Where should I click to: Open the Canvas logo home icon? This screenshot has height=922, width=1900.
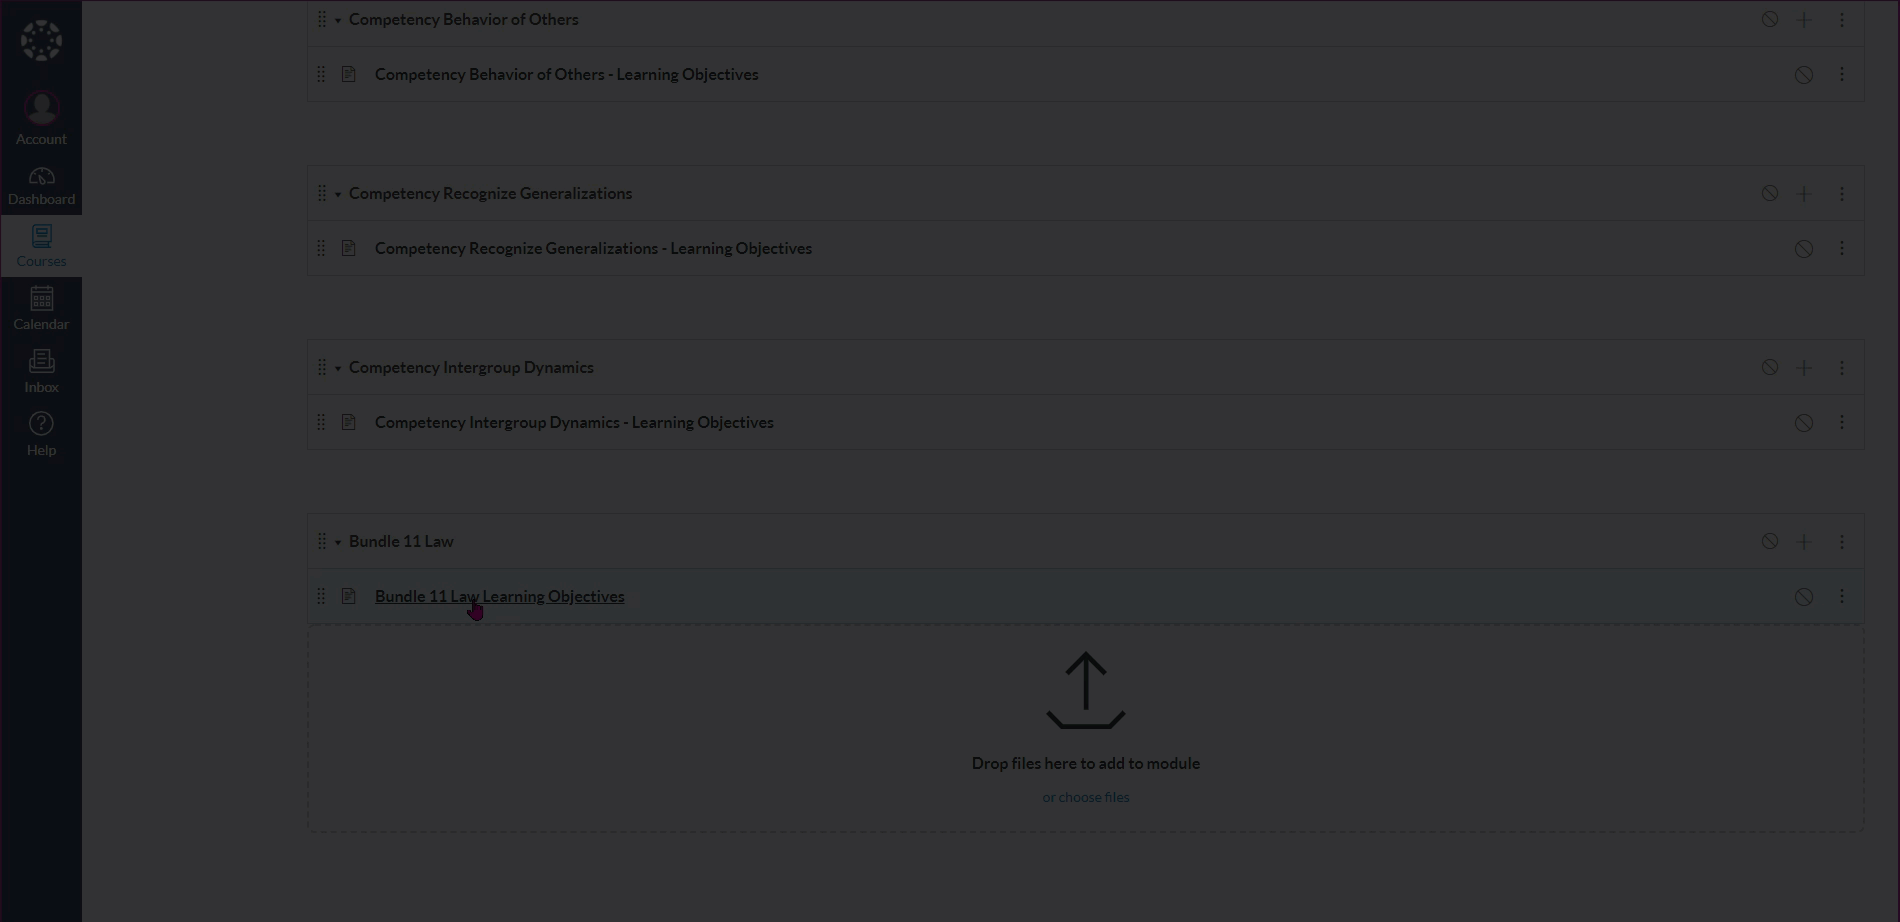(x=41, y=41)
